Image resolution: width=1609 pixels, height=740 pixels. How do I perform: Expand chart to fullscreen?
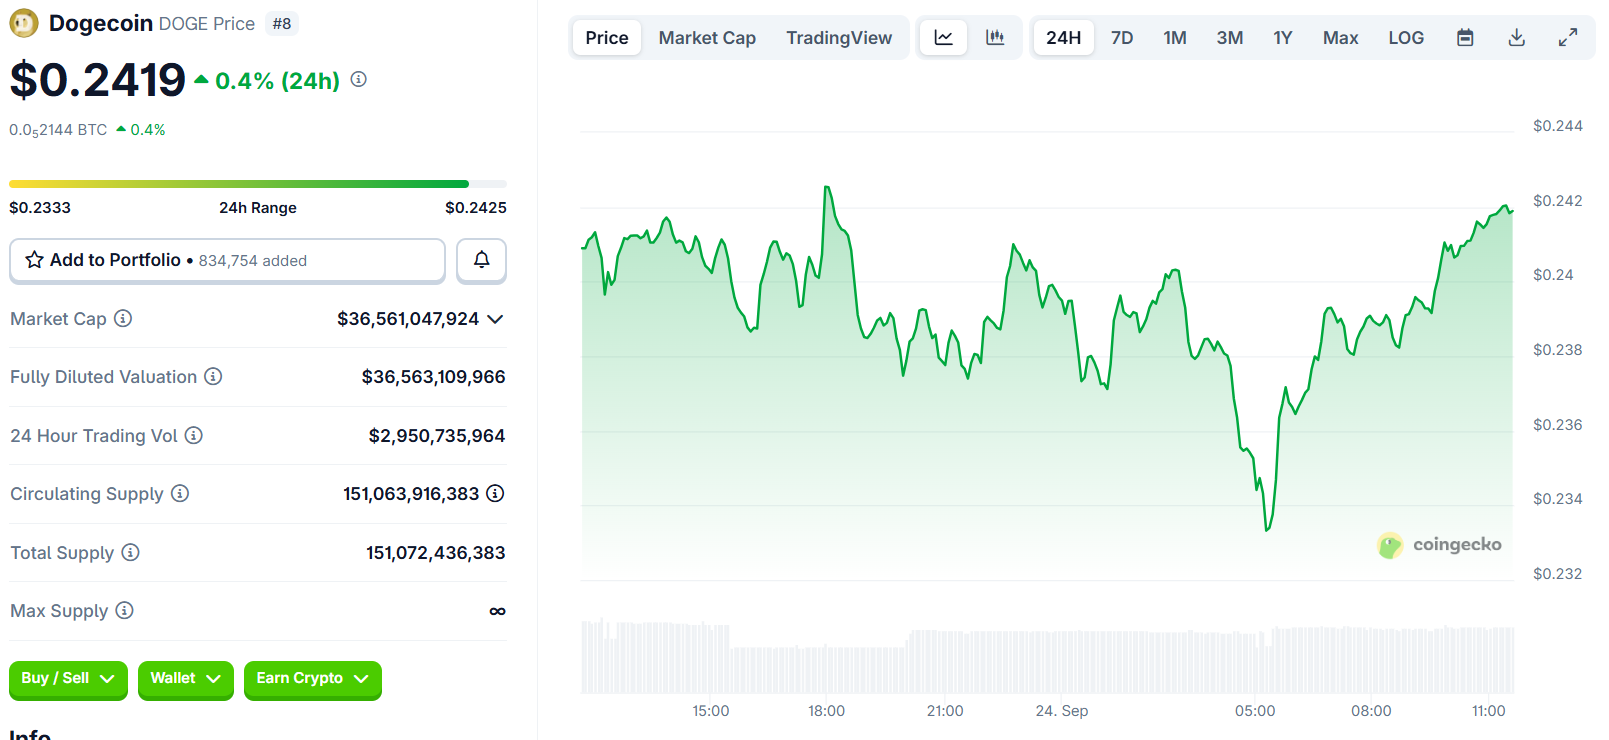coord(1568,38)
